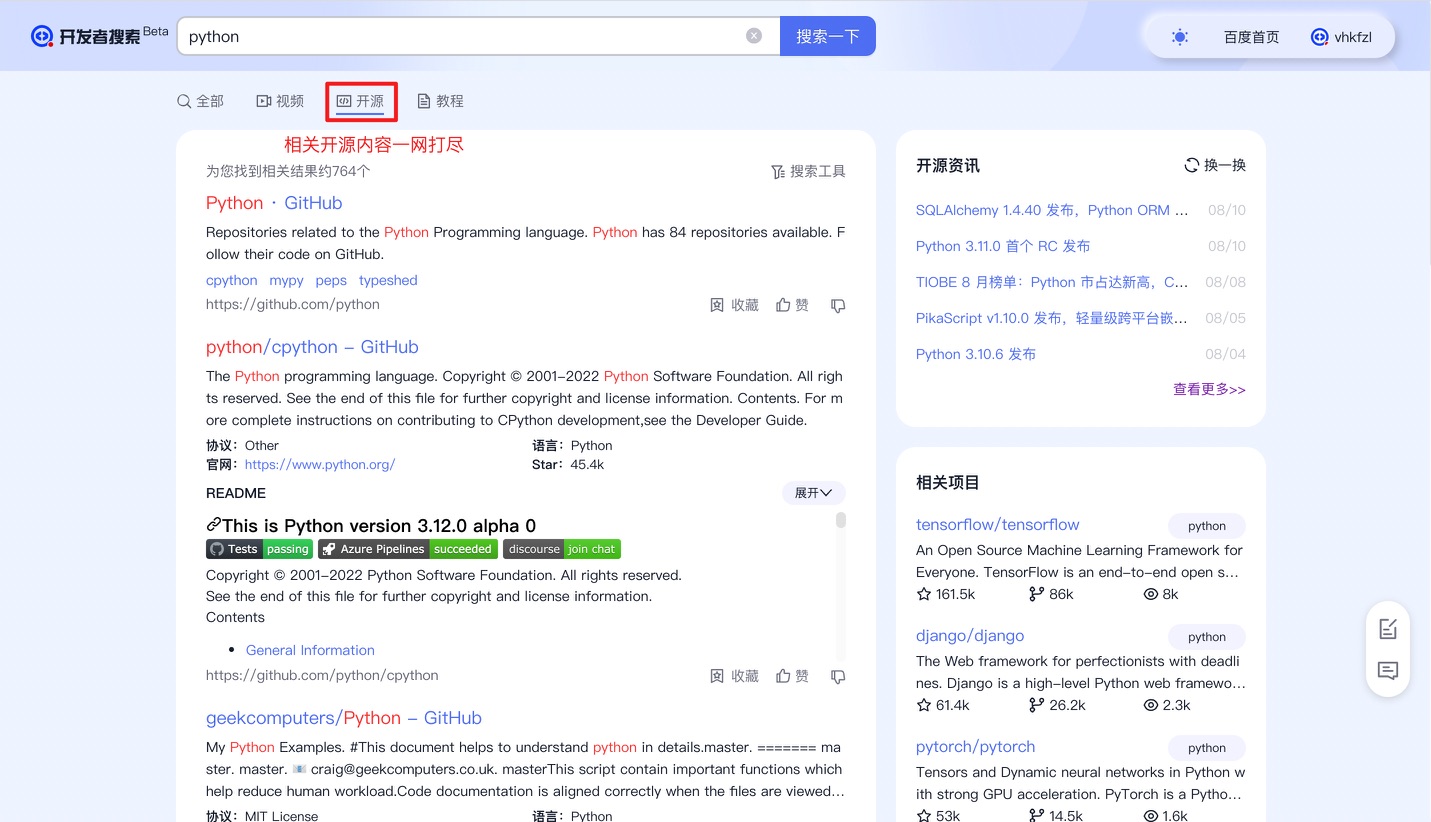Click the Tests passing badge
The width and height of the screenshot is (1431, 822).
click(259, 549)
